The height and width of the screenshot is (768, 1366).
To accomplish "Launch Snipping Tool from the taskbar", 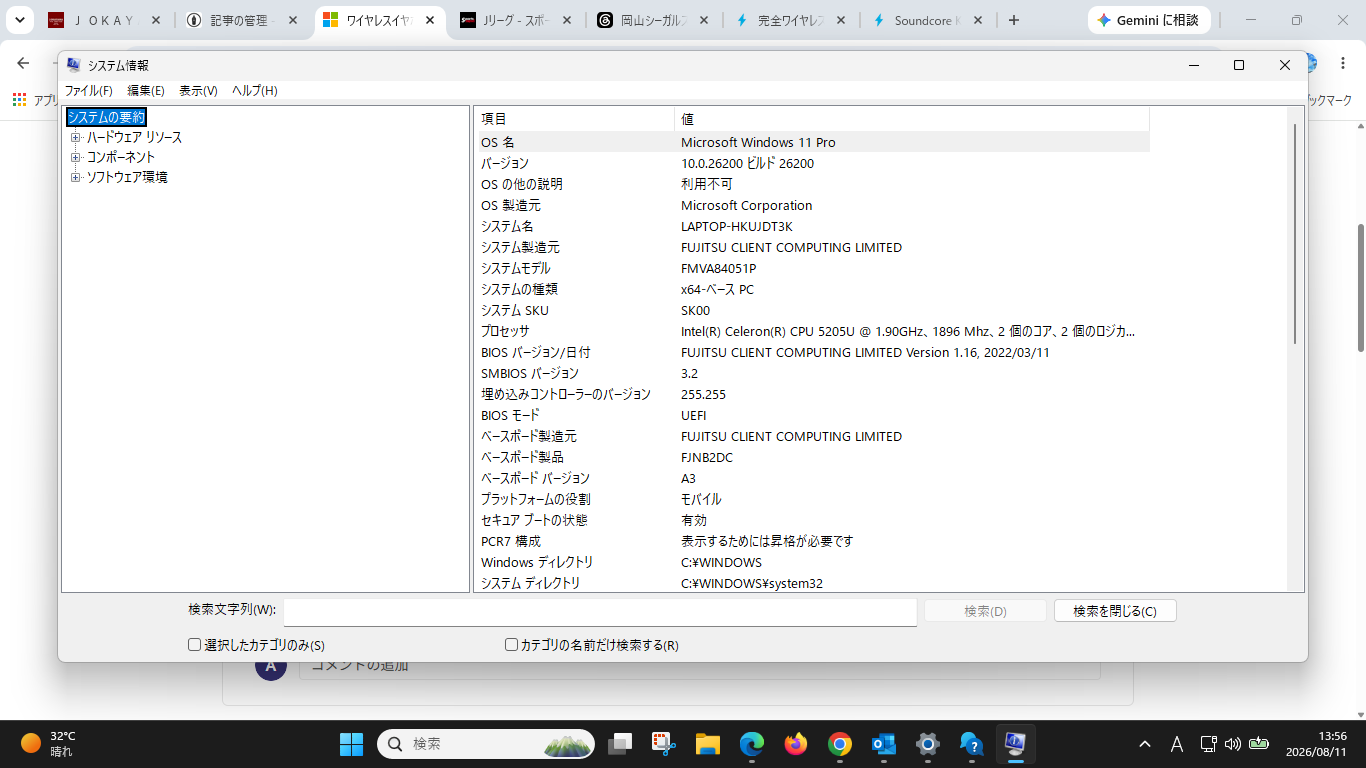I will point(665,744).
